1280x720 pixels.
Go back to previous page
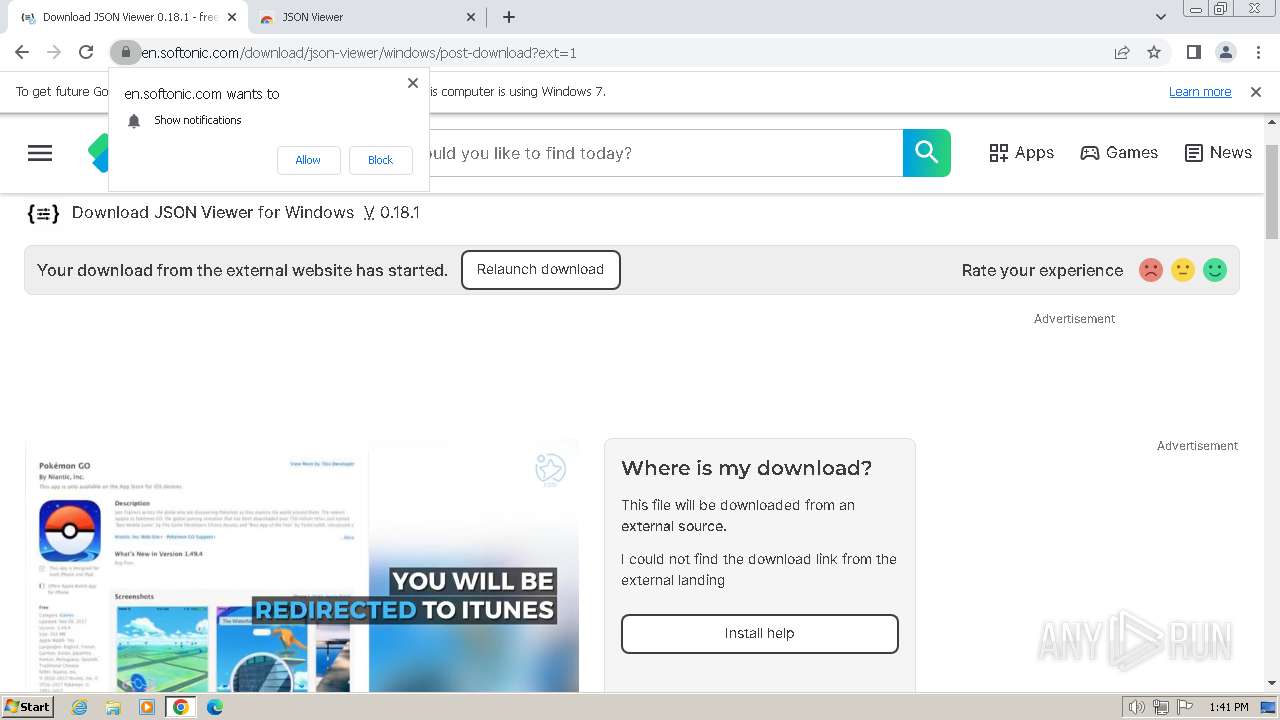pyautogui.click(x=22, y=52)
